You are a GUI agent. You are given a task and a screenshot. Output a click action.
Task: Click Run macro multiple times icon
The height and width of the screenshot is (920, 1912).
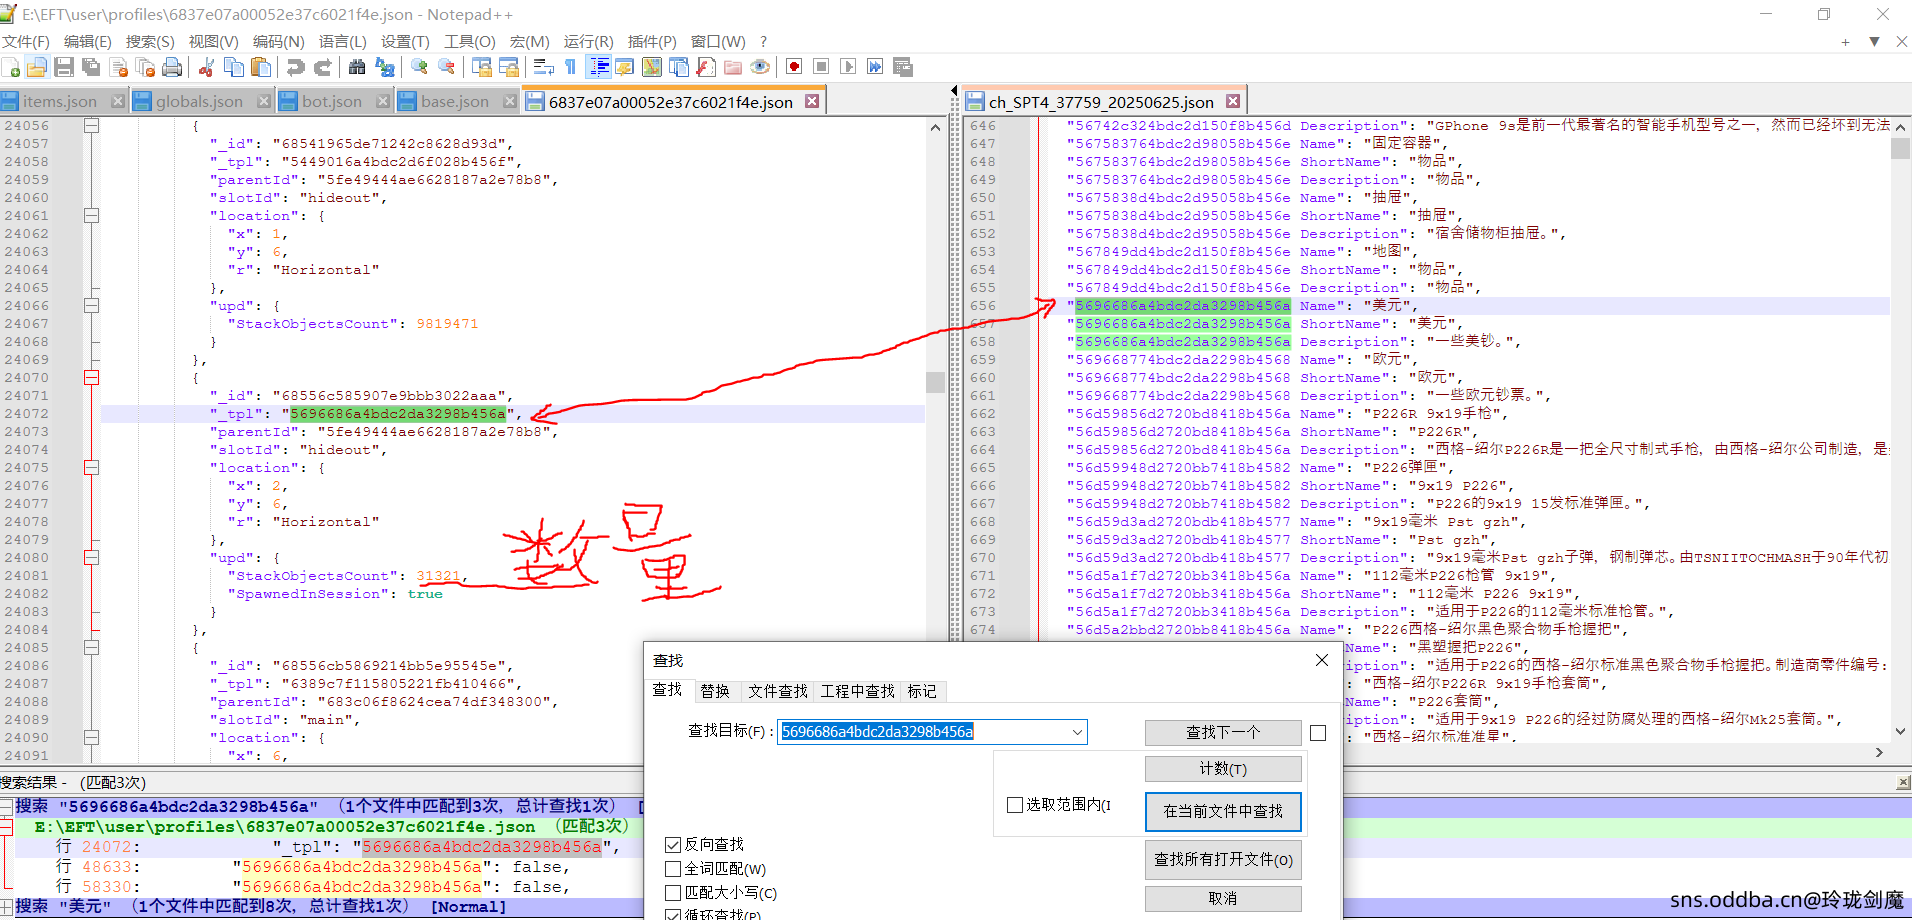tap(875, 67)
